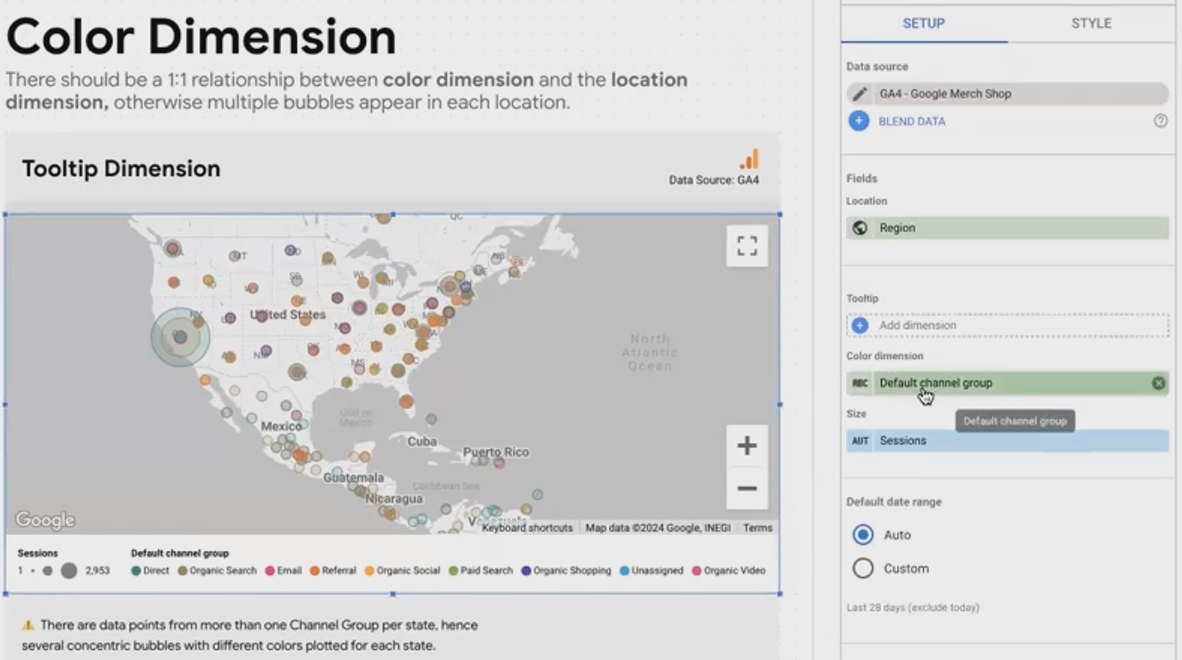Viewport: 1182px width, 660px height.
Task: Select the Custom date range option
Action: [x=863, y=568]
